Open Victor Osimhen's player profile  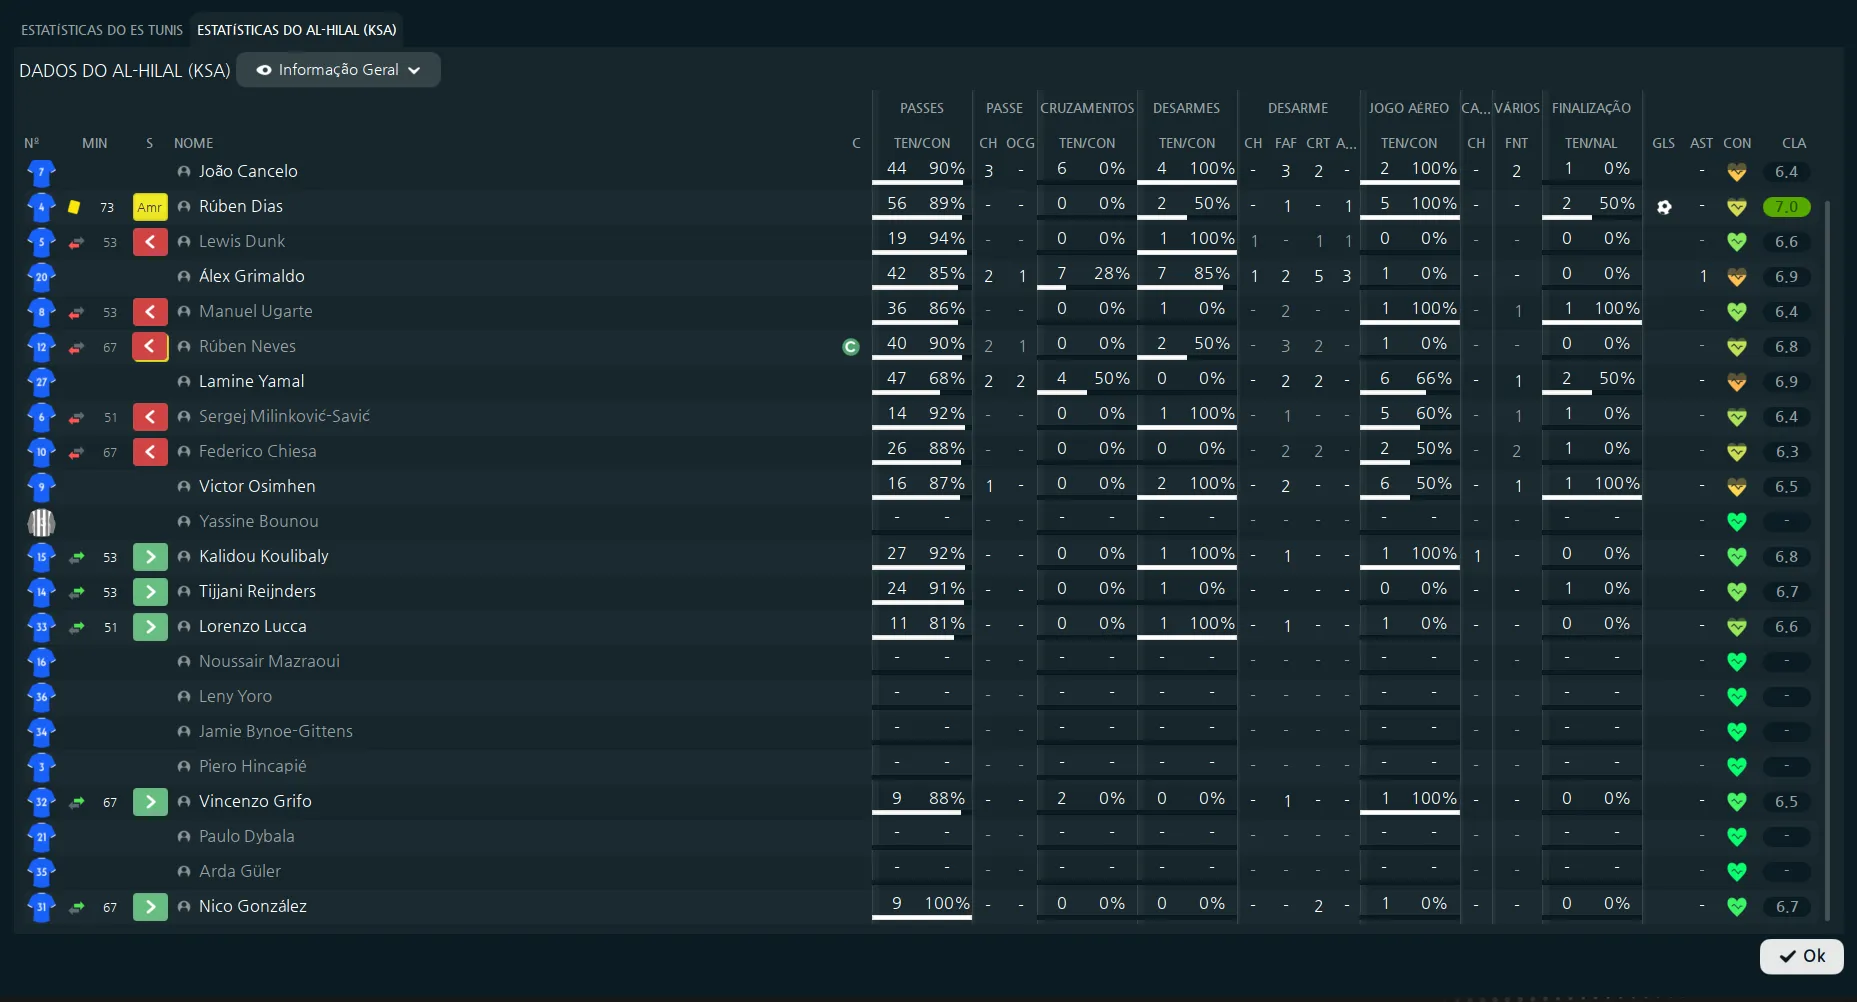tap(257, 486)
